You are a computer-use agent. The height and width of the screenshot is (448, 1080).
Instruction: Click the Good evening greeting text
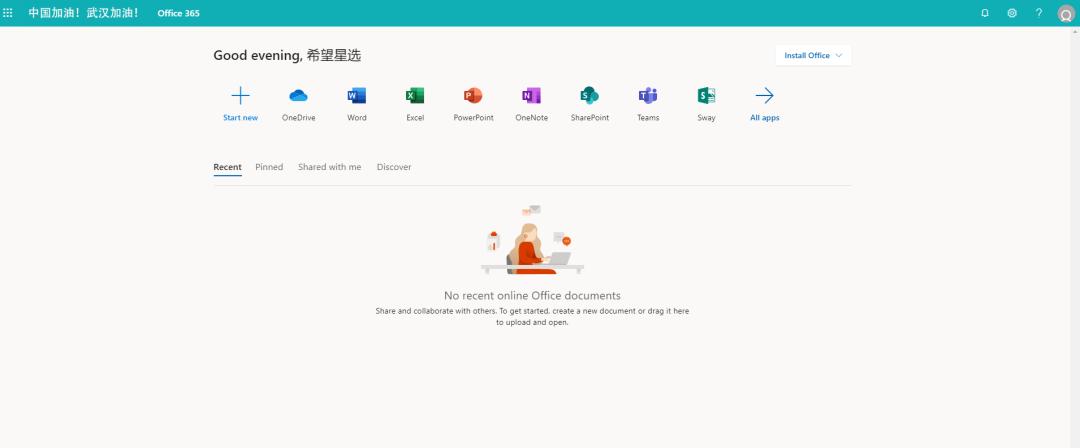click(287, 56)
